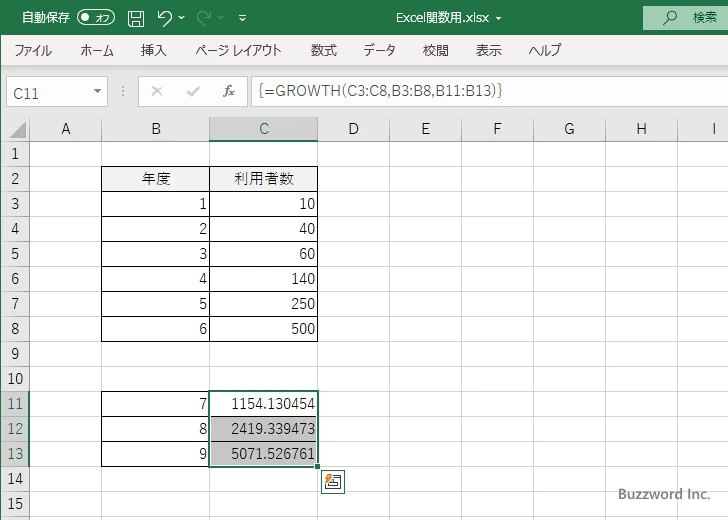Open the Redo history dropdown arrow
The height and width of the screenshot is (520, 728).
point(221,18)
